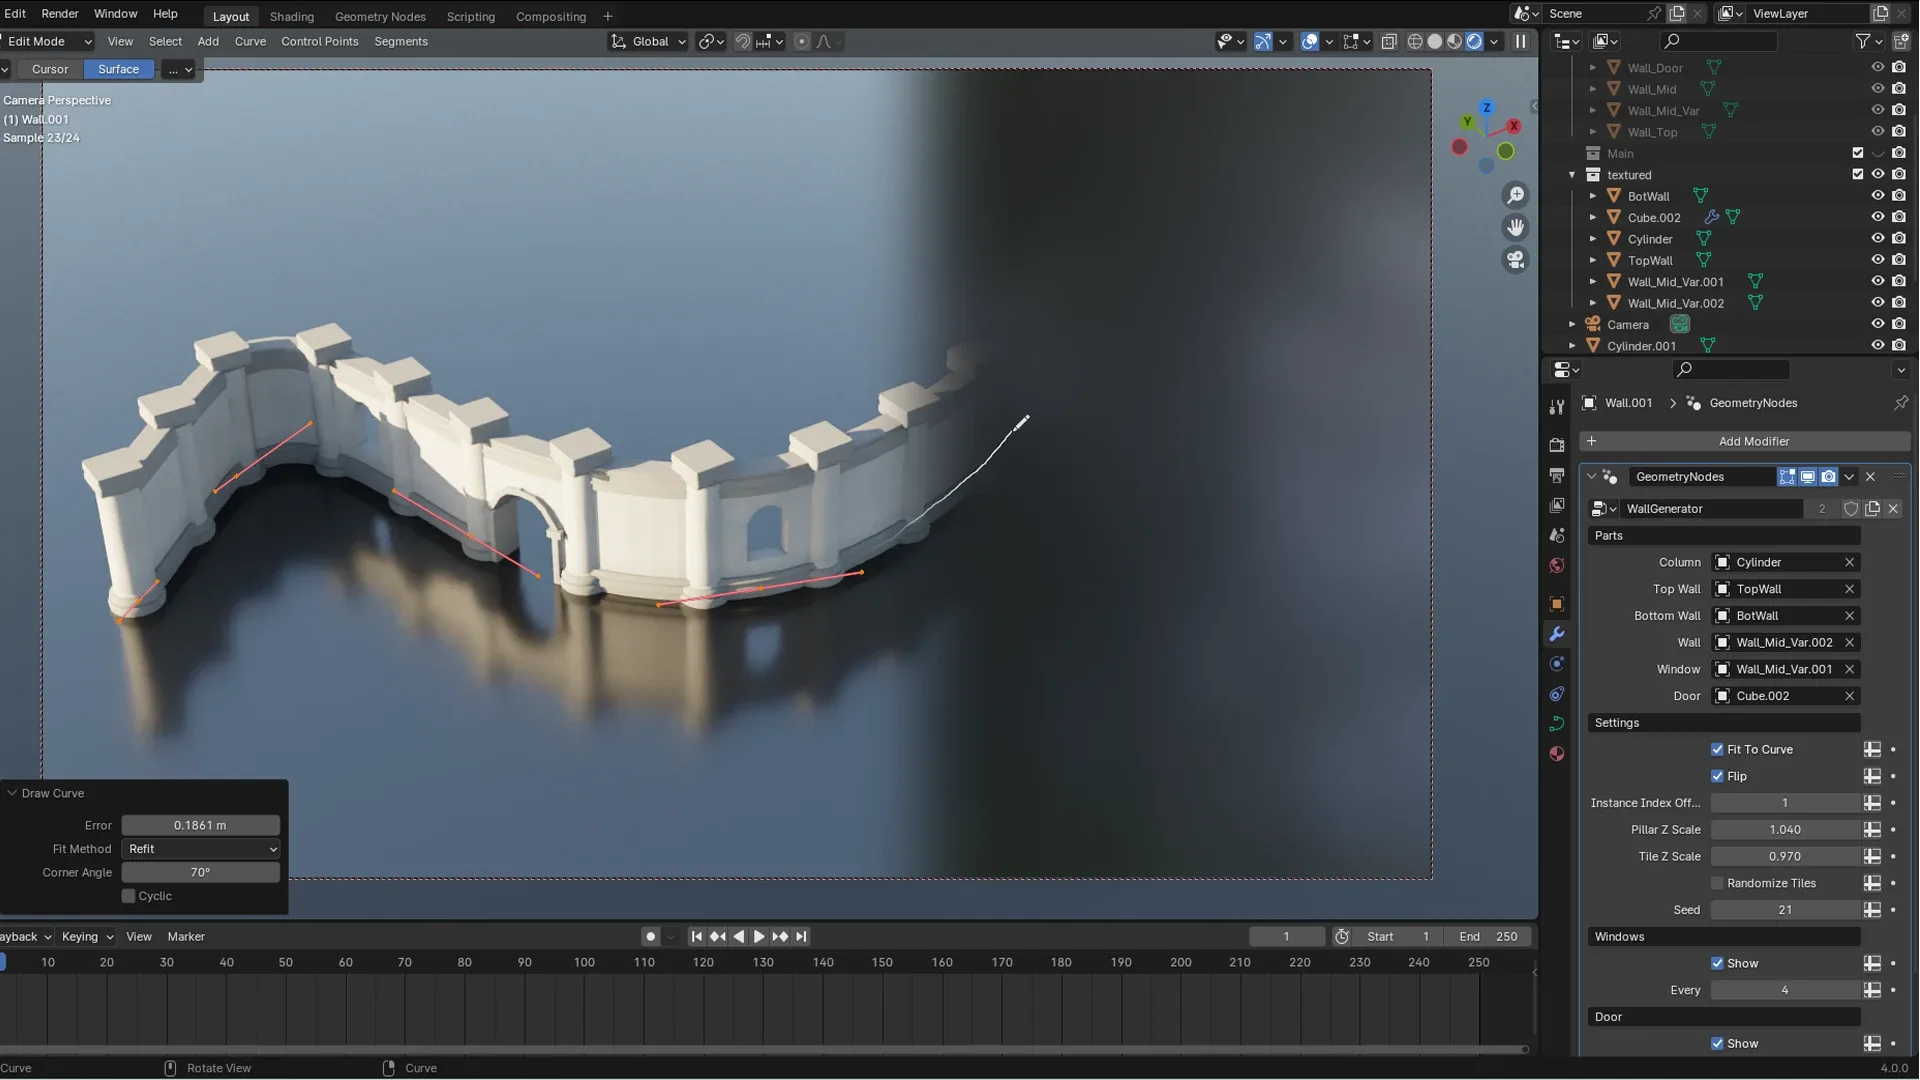Drag the Pillar Z Scale slider value
This screenshot has width=1920, height=1080.
1784,828
